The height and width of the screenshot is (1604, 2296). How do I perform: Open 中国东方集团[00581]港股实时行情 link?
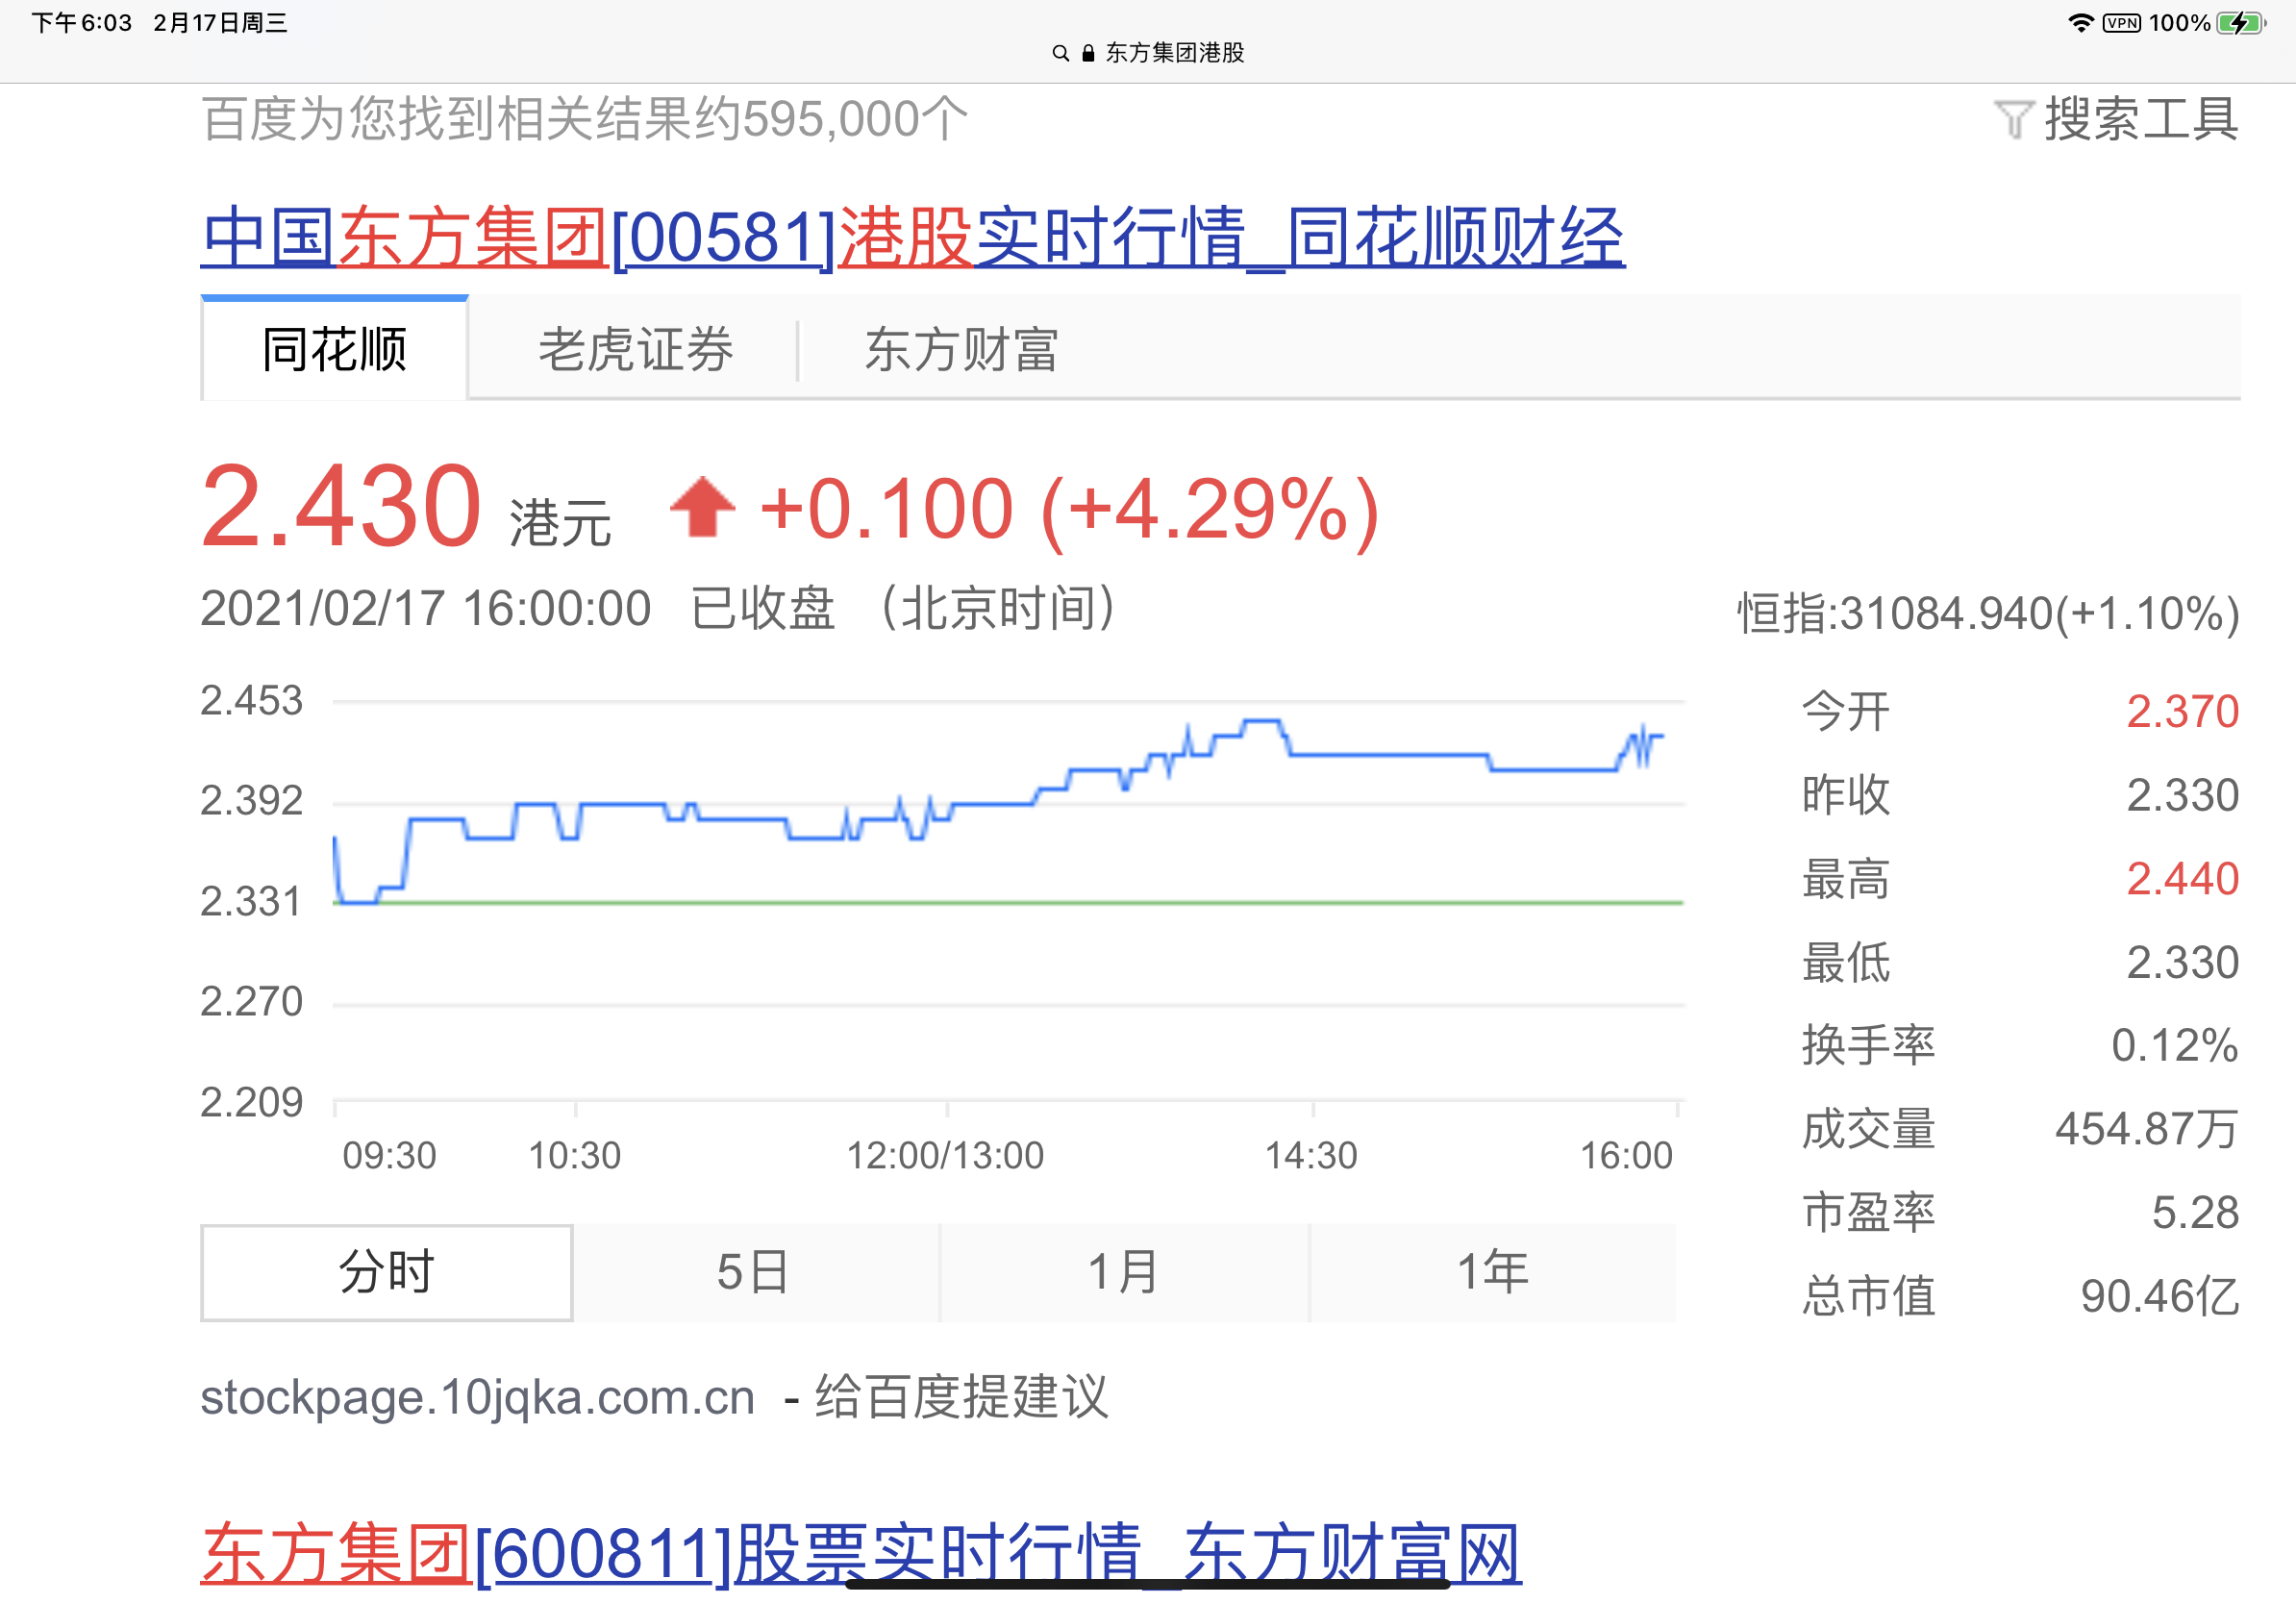tap(912, 238)
